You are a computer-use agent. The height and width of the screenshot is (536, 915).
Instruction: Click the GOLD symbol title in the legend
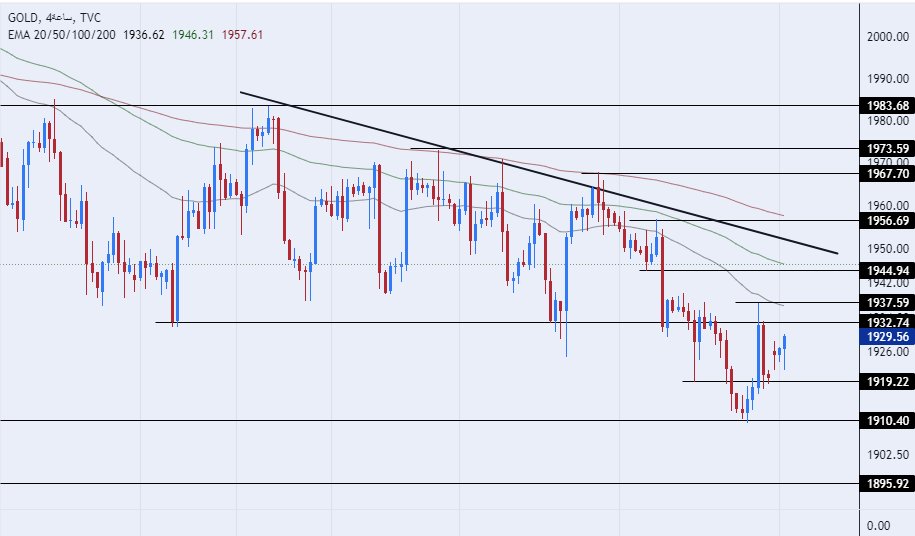click(24, 17)
